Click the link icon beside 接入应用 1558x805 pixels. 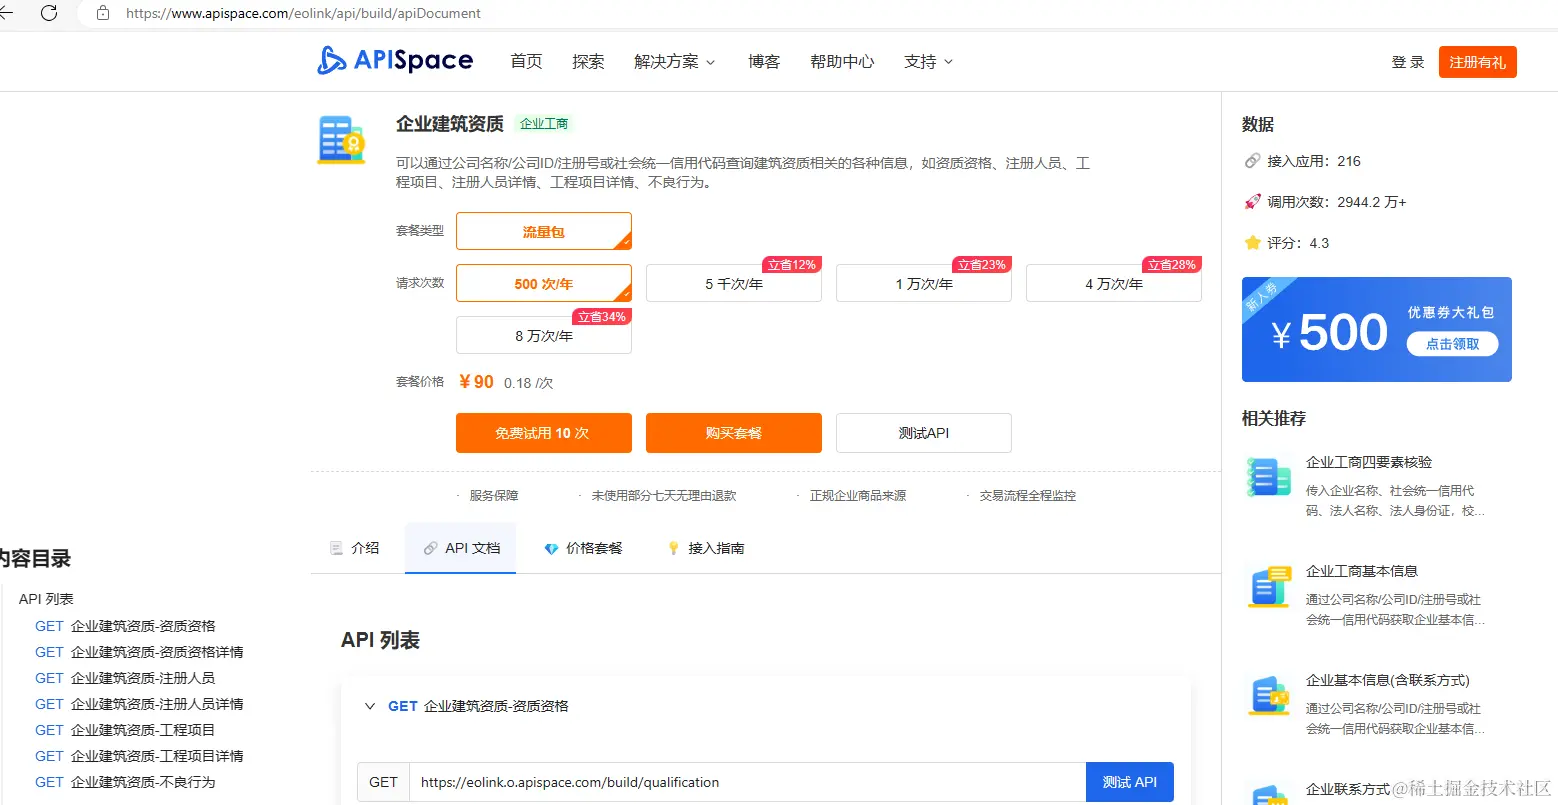[1252, 161]
